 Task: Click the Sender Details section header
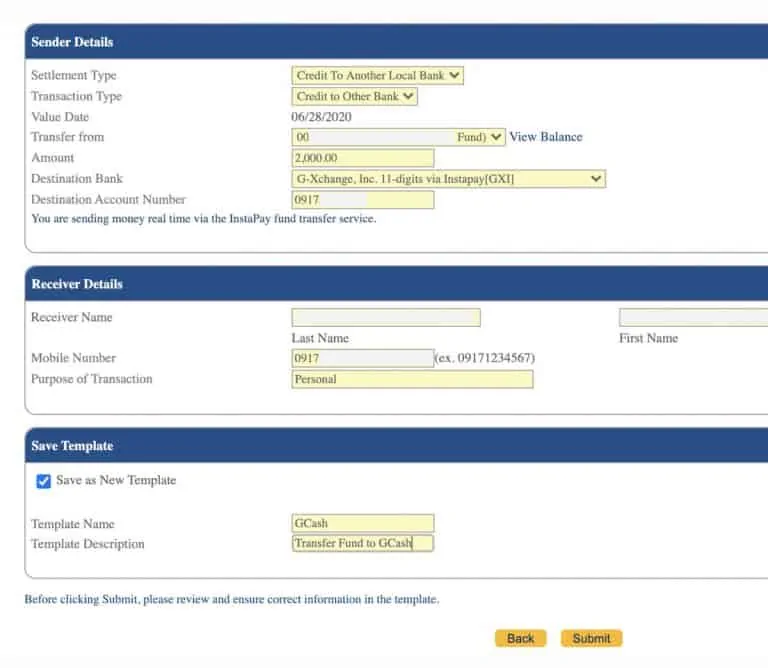pos(72,42)
